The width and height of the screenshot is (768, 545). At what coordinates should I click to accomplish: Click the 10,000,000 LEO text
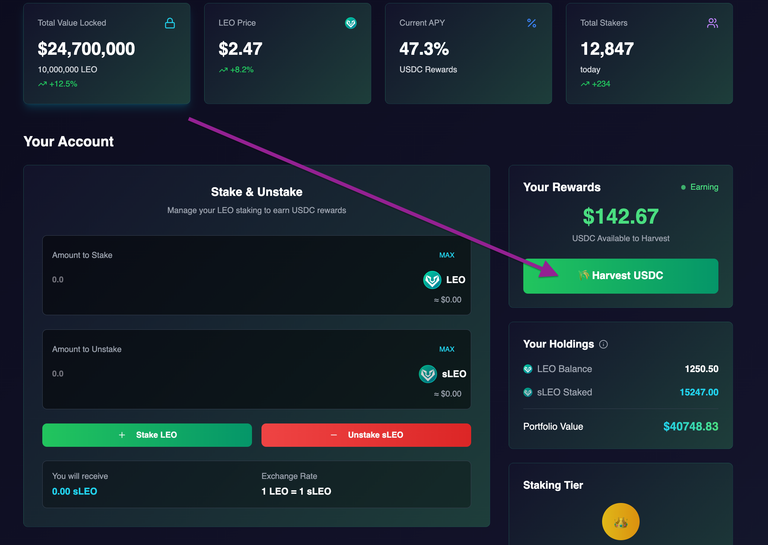[68, 70]
